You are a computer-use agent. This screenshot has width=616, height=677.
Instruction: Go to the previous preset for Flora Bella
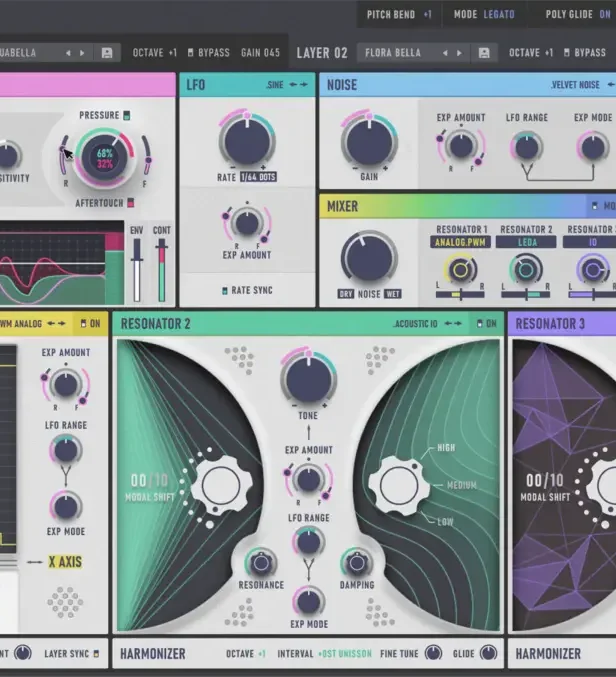coord(445,53)
